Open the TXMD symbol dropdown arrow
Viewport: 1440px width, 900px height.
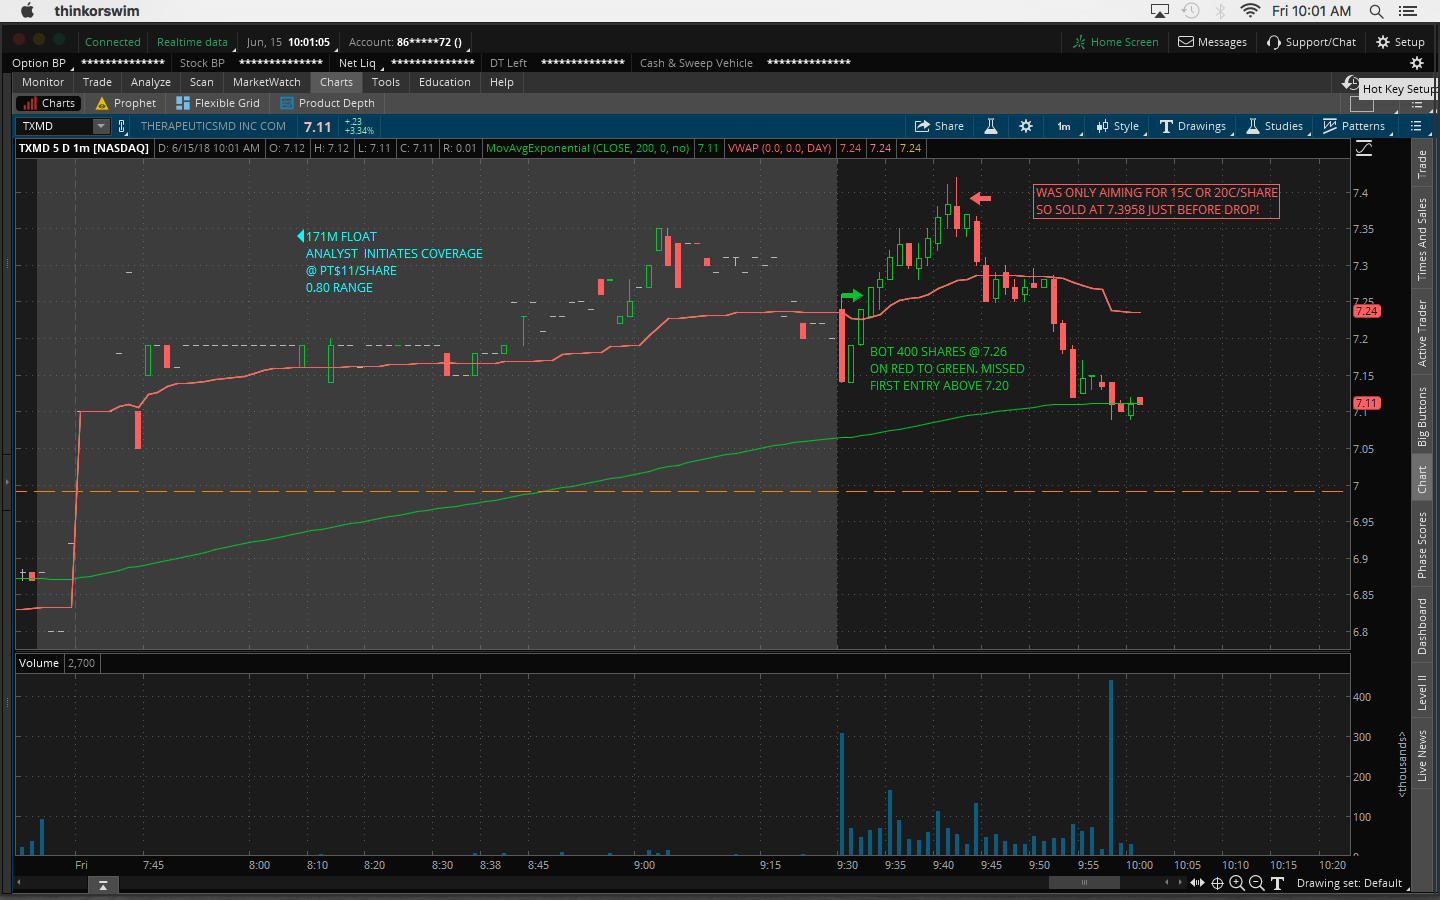[101, 126]
